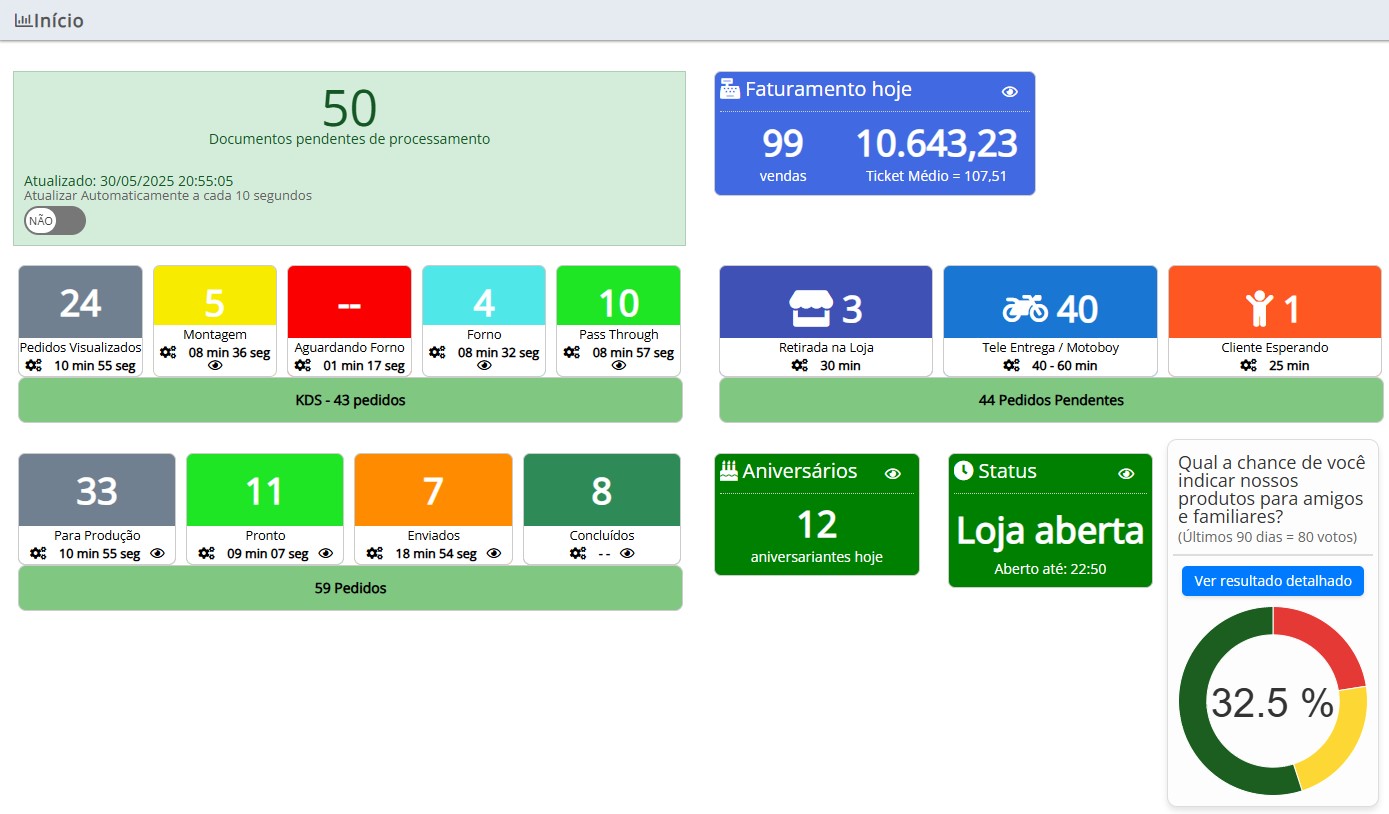Toggle eye icon in Faturamento hoje card

[x=1010, y=91]
